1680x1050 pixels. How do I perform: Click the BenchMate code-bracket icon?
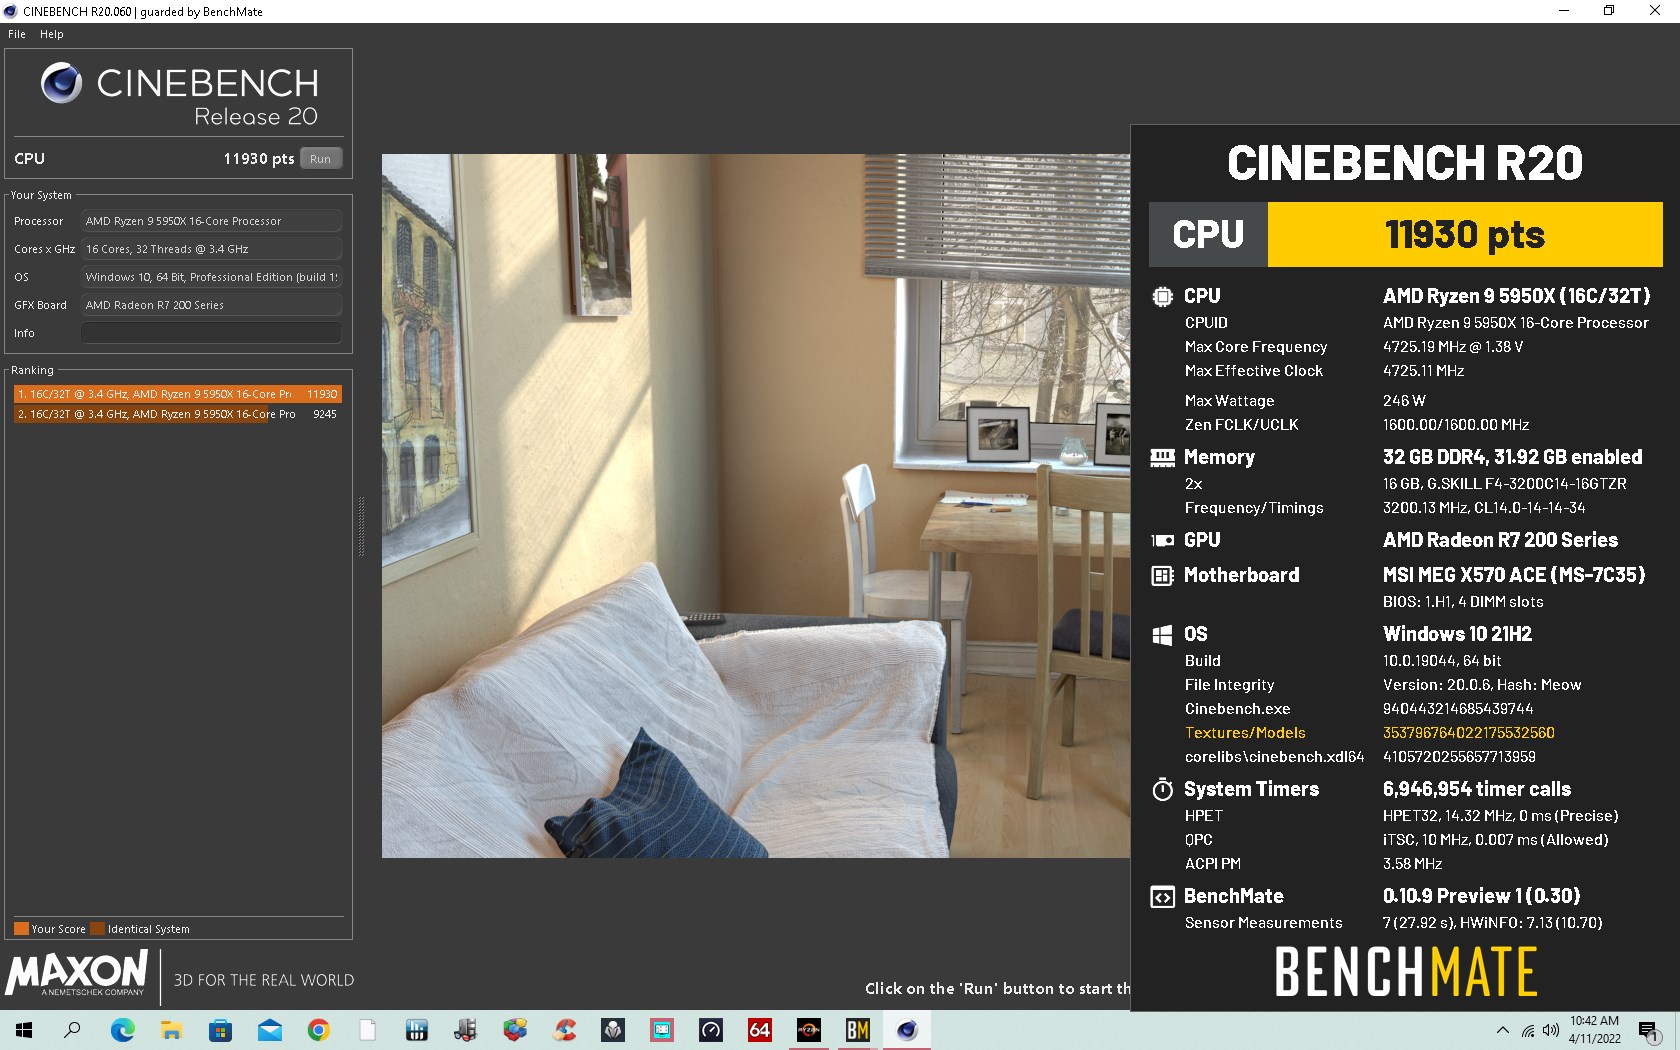[1162, 897]
